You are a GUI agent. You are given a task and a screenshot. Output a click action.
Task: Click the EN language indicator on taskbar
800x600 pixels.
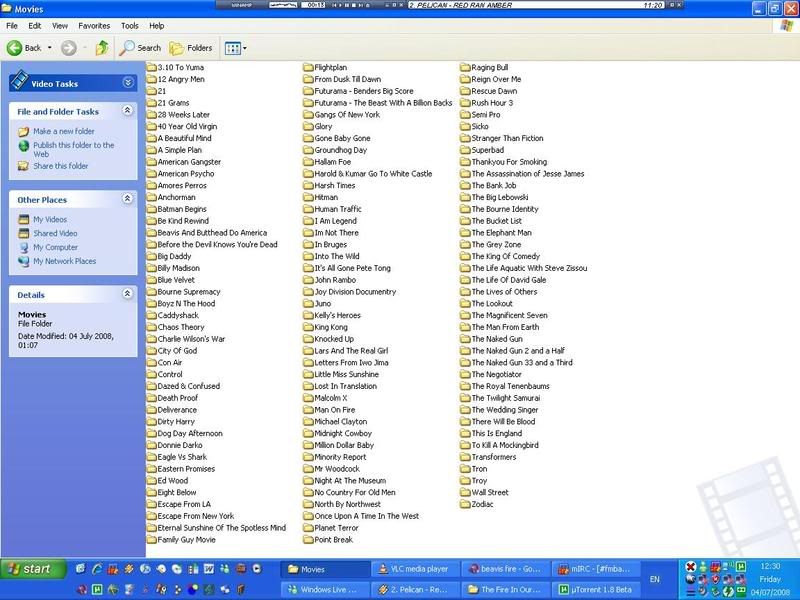point(655,580)
